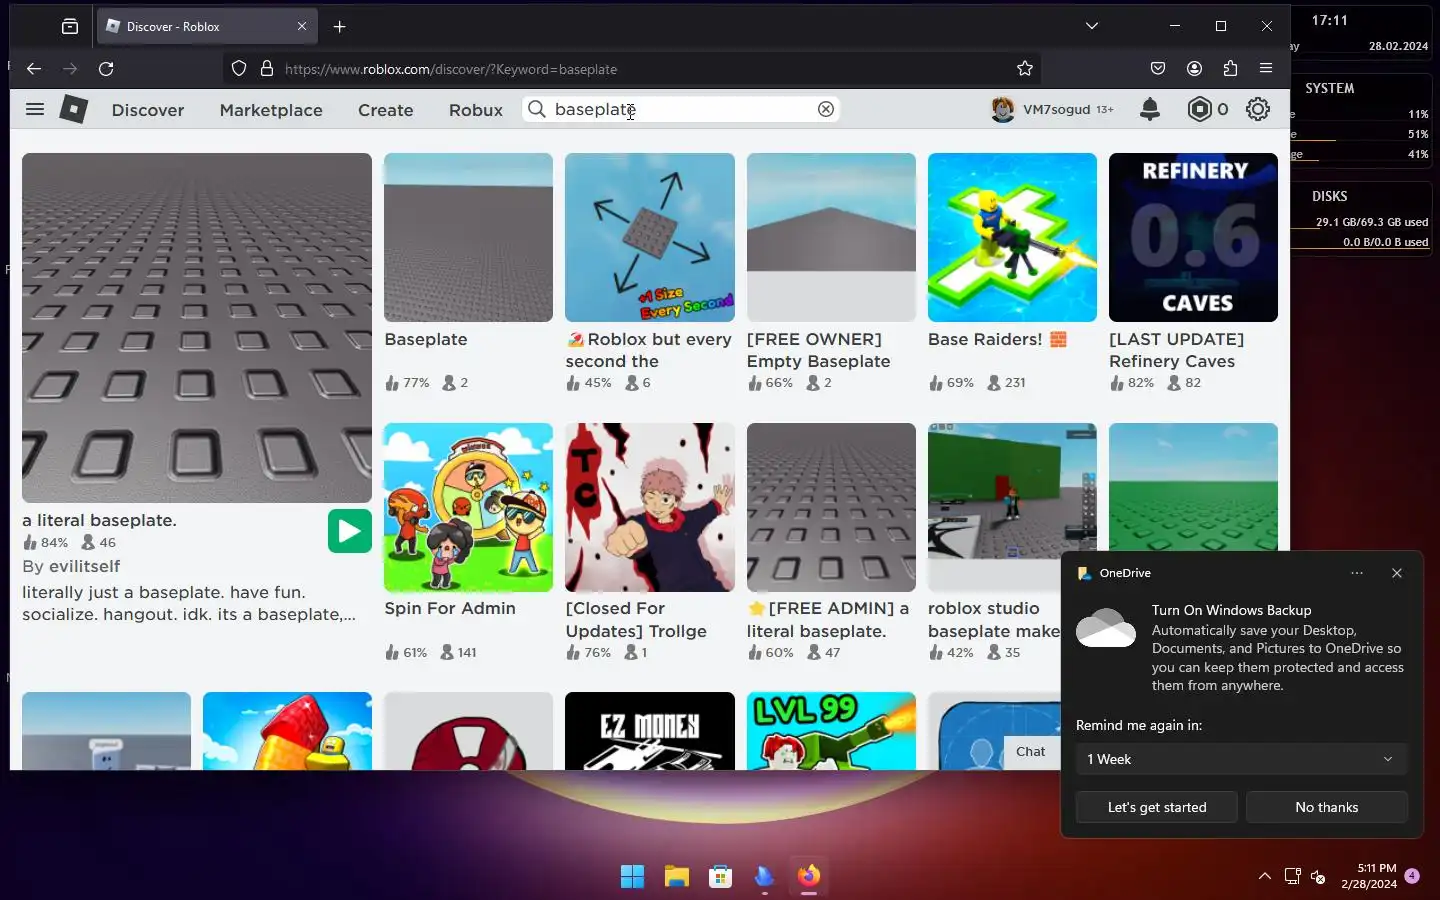Open the notification center badge
Screen dimensions: 1440x900
coord(1412,876)
